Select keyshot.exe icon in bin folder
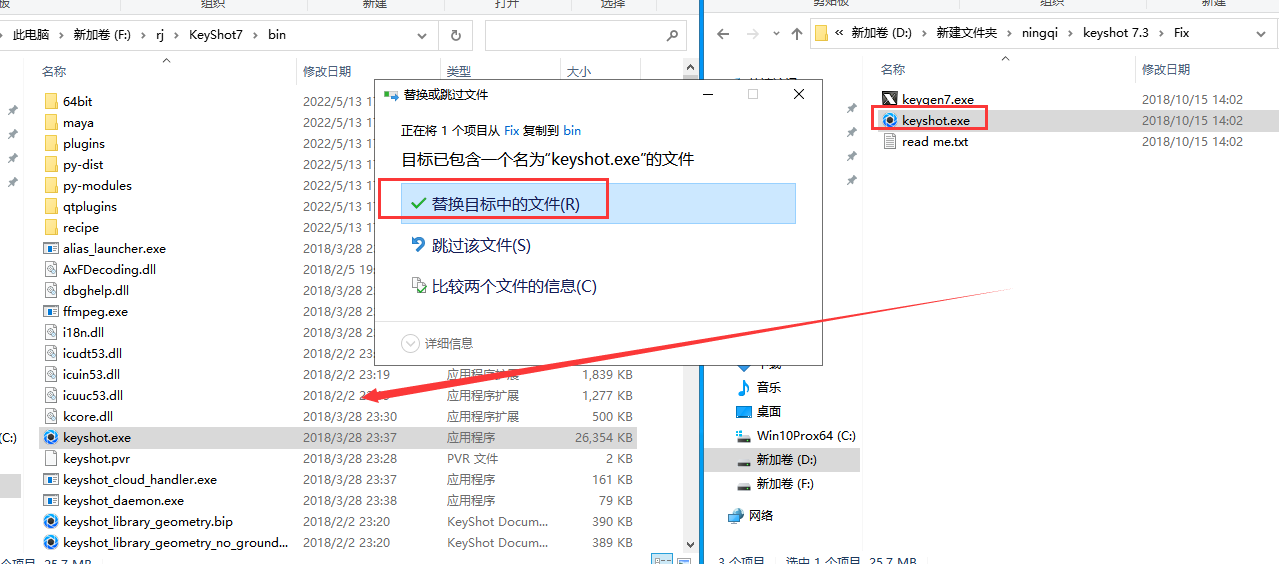 52,437
